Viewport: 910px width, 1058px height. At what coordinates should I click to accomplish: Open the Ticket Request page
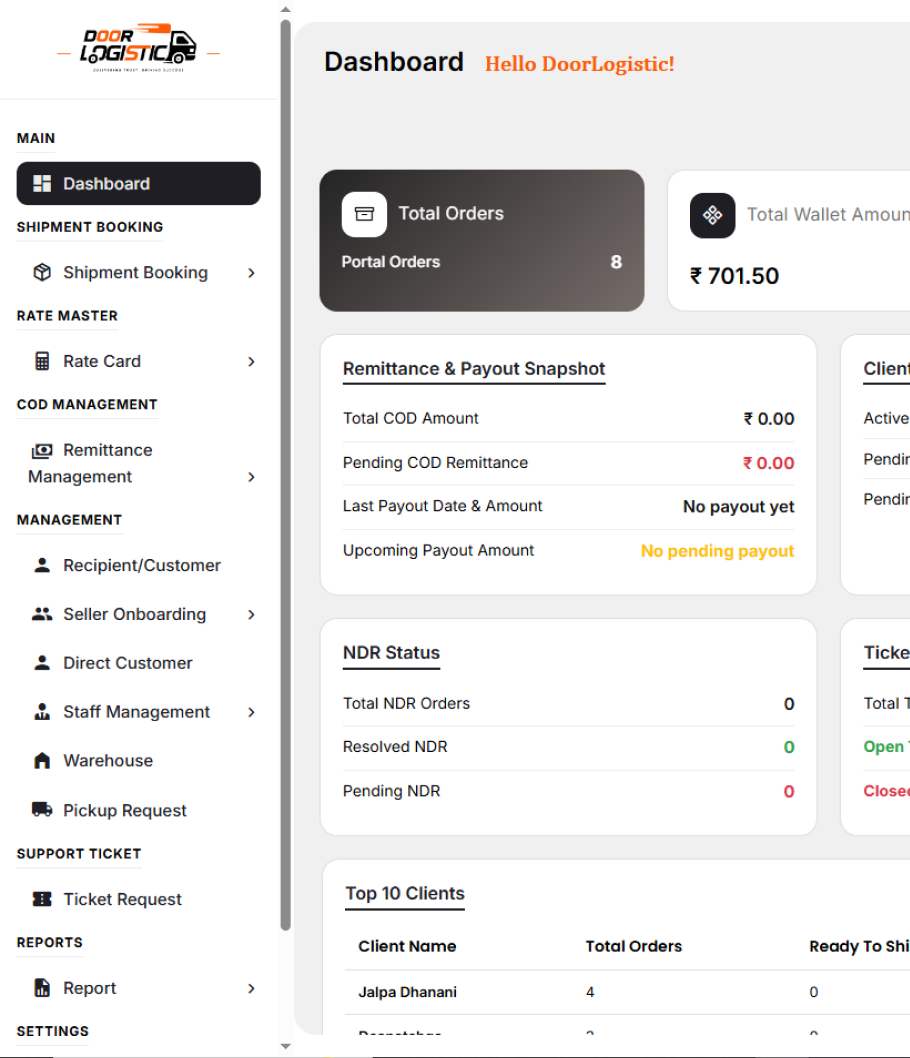pos(138,899)
